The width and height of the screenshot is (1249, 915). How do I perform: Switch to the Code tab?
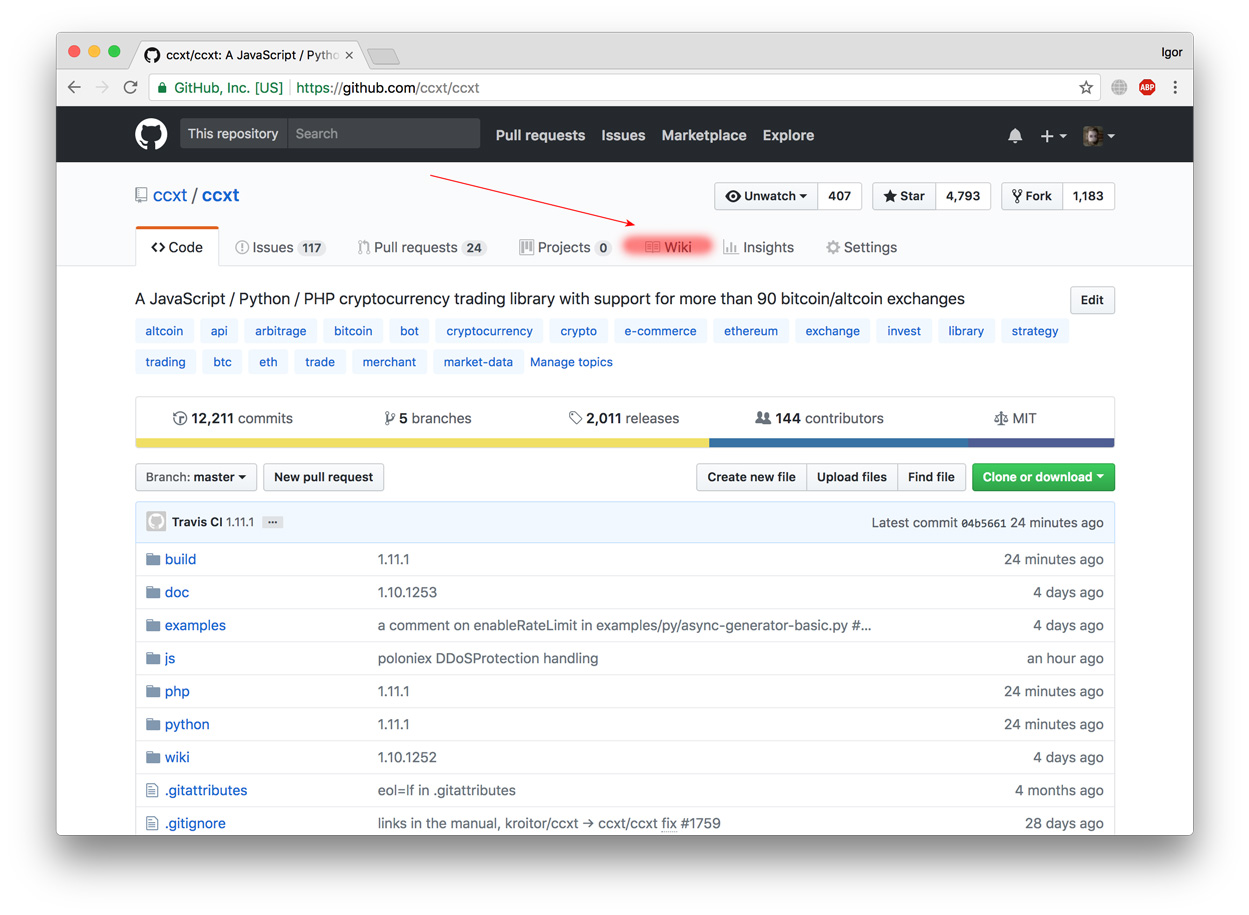[177, 247]
